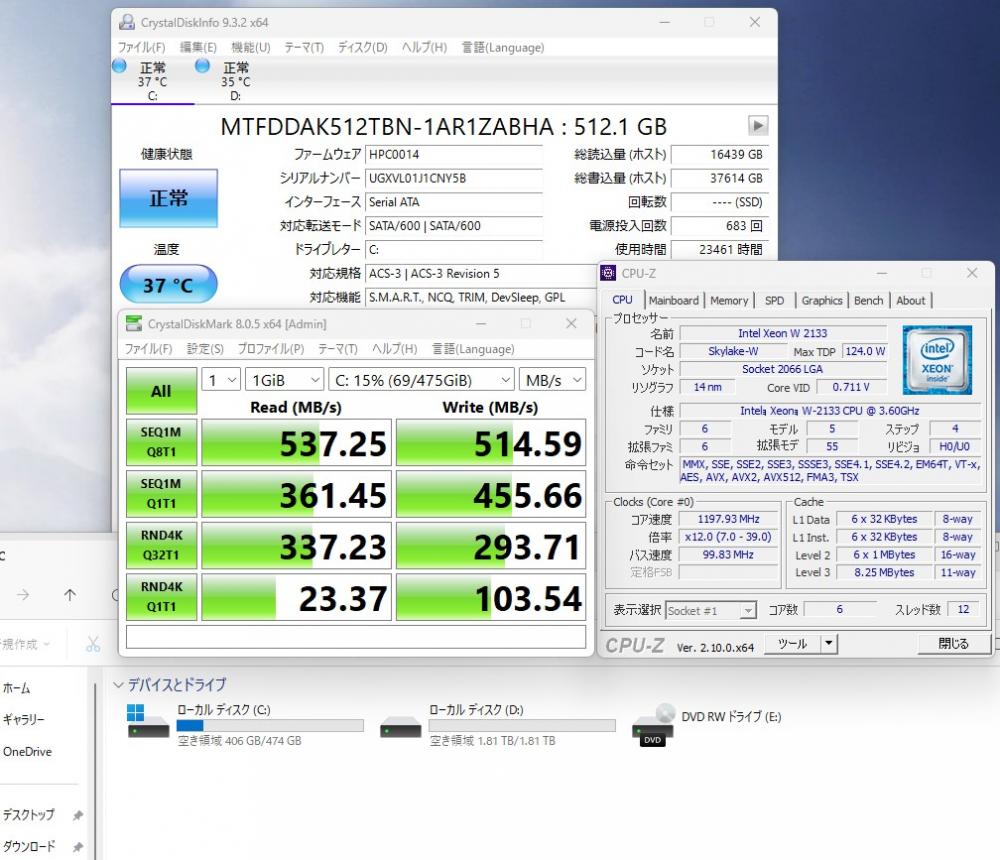Click the 37 °C temperature button in CrystalDiskInfo

coord(168,285)
